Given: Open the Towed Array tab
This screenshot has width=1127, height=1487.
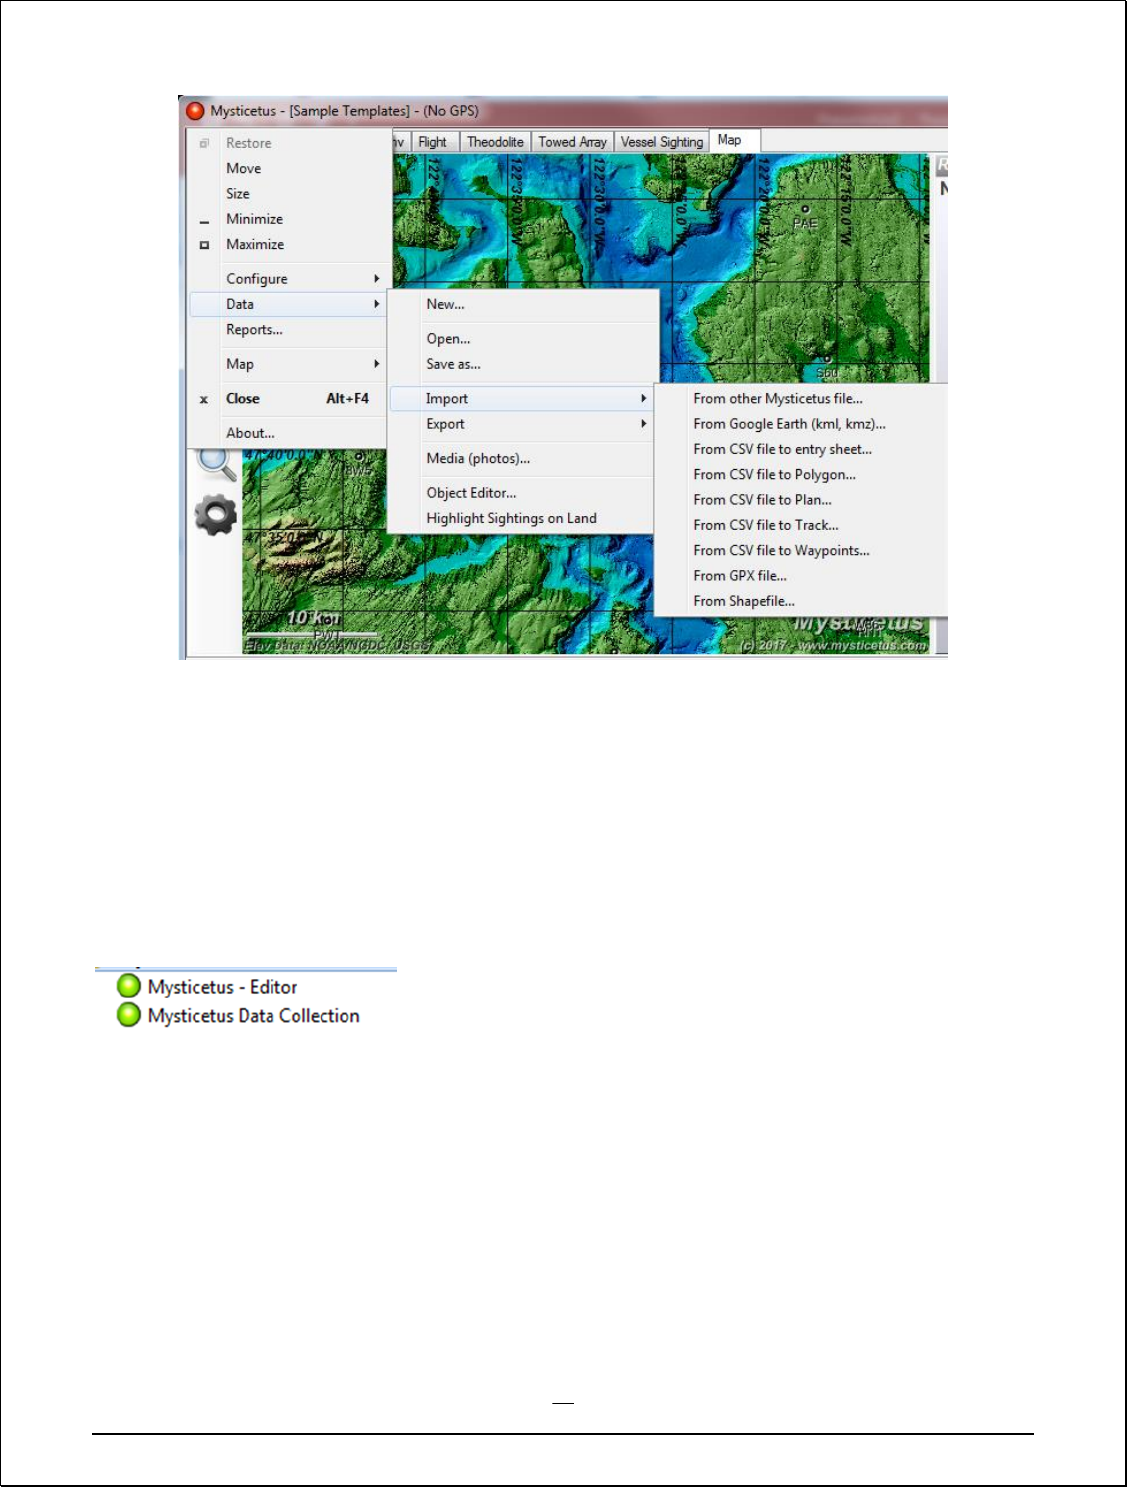Looking at the screenshot, I should tap(572, 142).
